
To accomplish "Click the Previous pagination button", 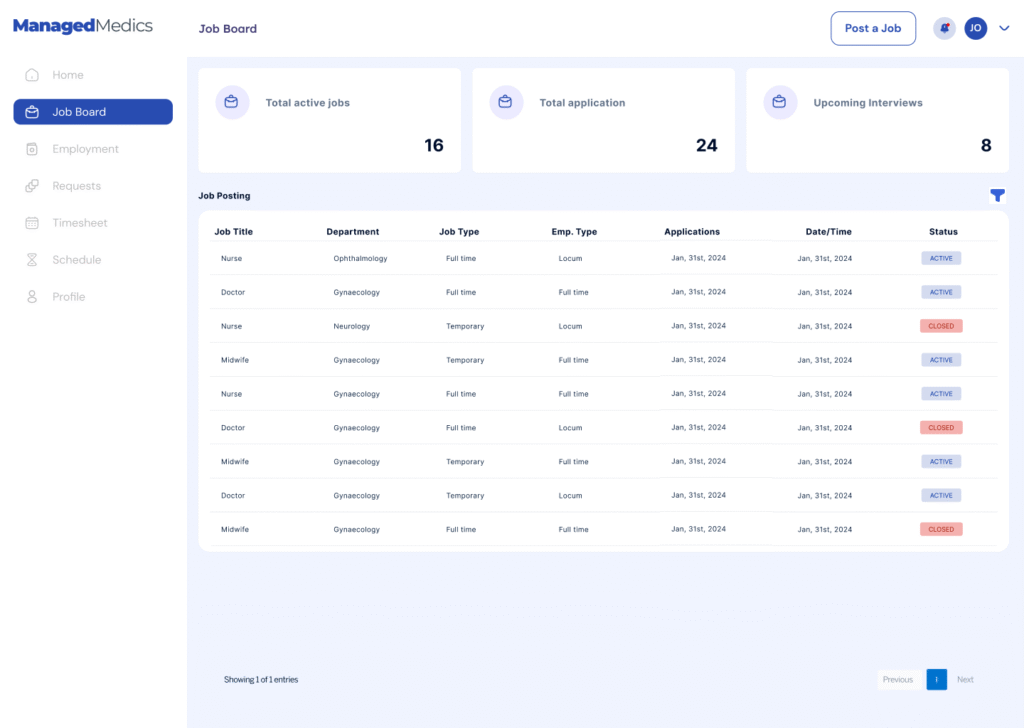I will (x=897, y=680).
